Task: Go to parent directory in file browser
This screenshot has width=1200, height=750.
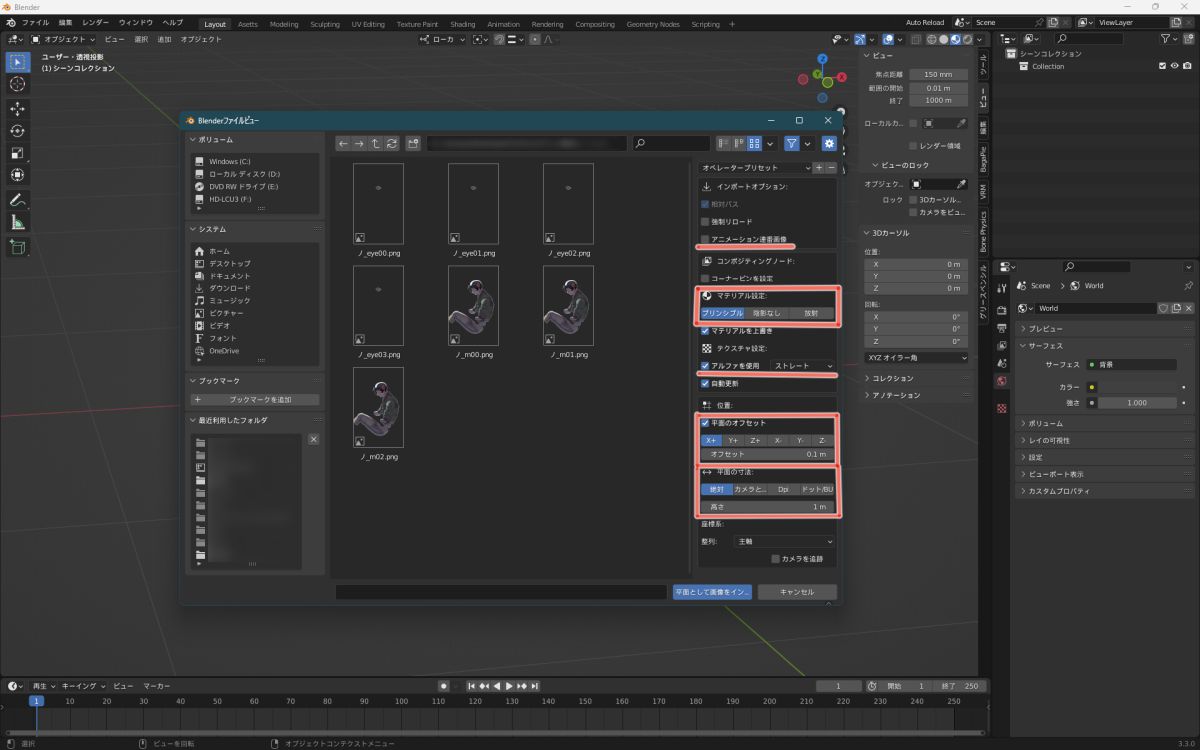Action: tap(375, 144)
